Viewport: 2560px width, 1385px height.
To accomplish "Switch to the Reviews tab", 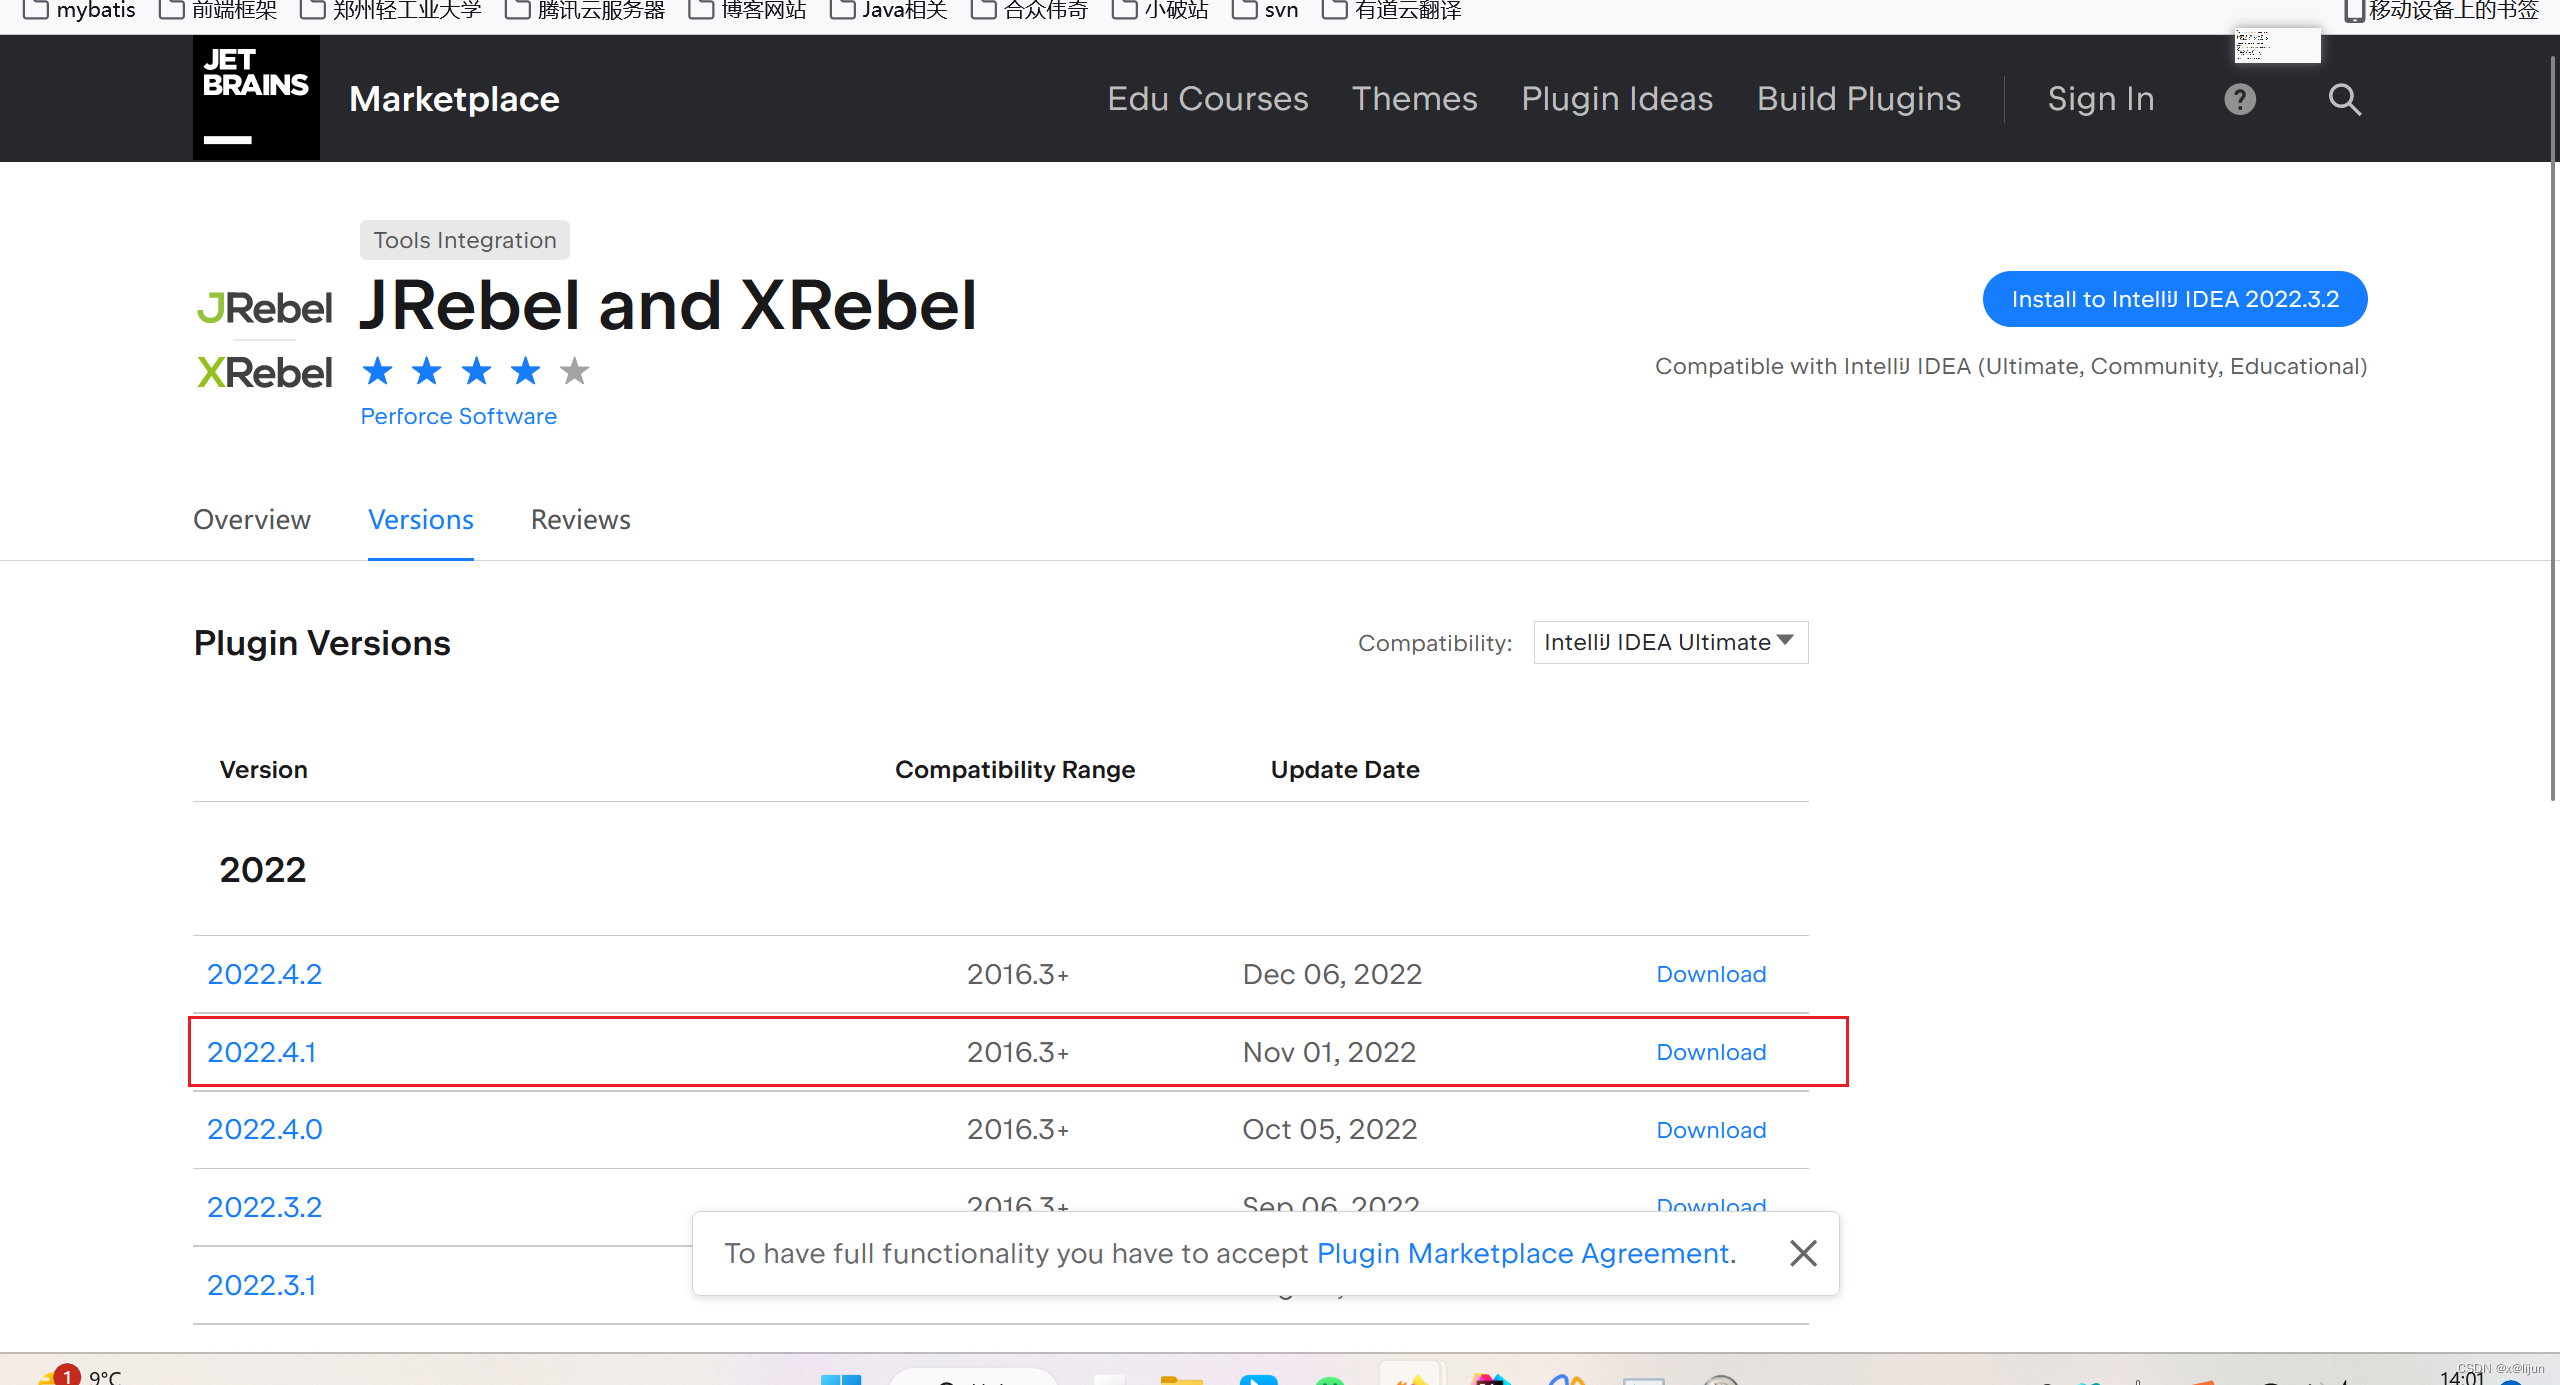I will [x=580, y=519].
